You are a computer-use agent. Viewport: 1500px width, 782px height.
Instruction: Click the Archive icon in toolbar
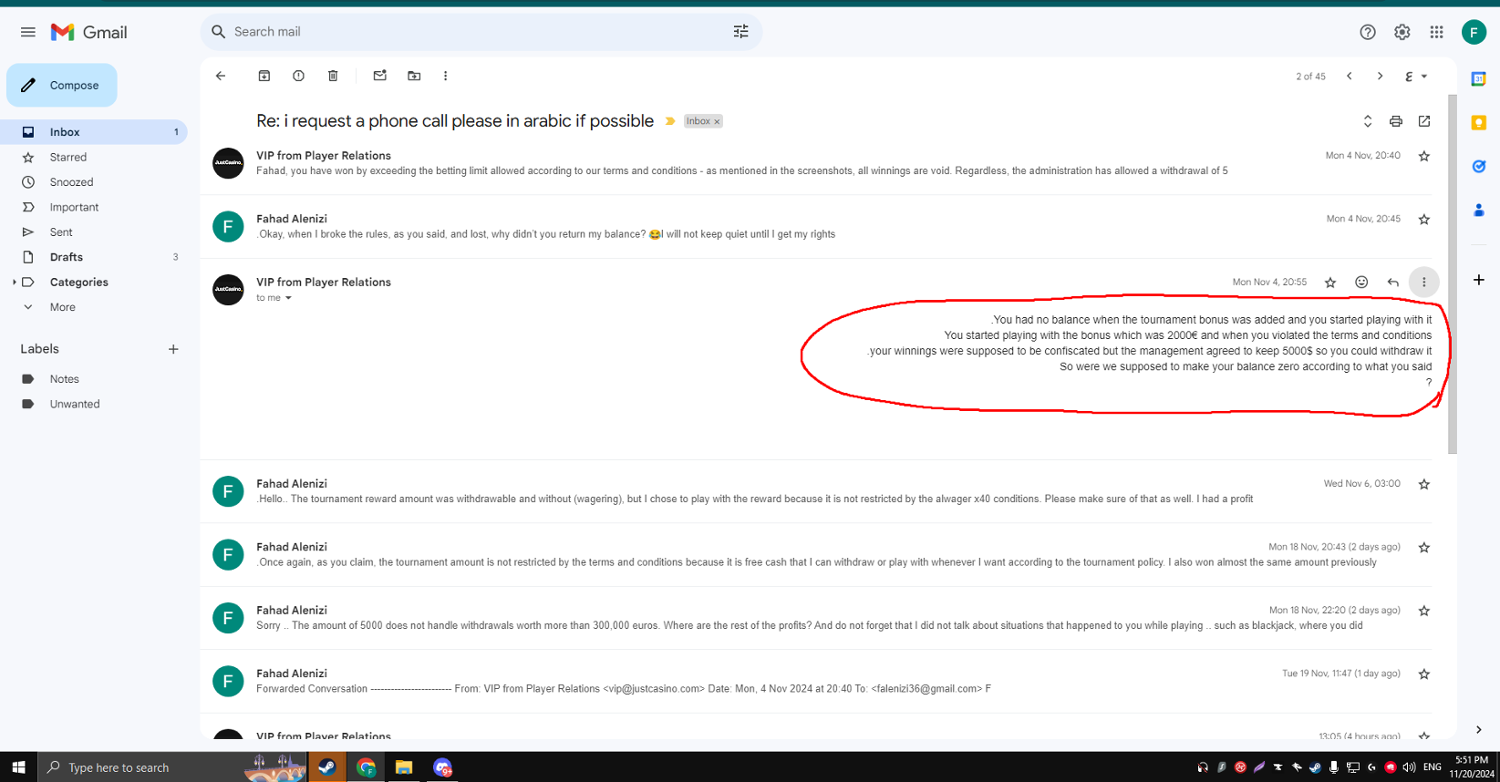point(264,76)
